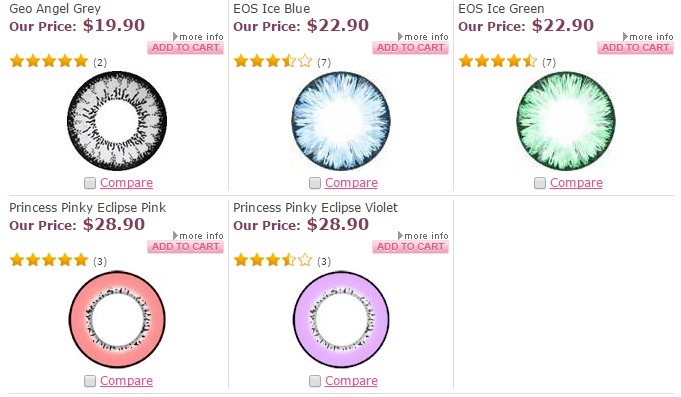Open the Princess Pinky Eclipse Pink lens image
This screenshot has width=681, height=397.
point(117,319)
